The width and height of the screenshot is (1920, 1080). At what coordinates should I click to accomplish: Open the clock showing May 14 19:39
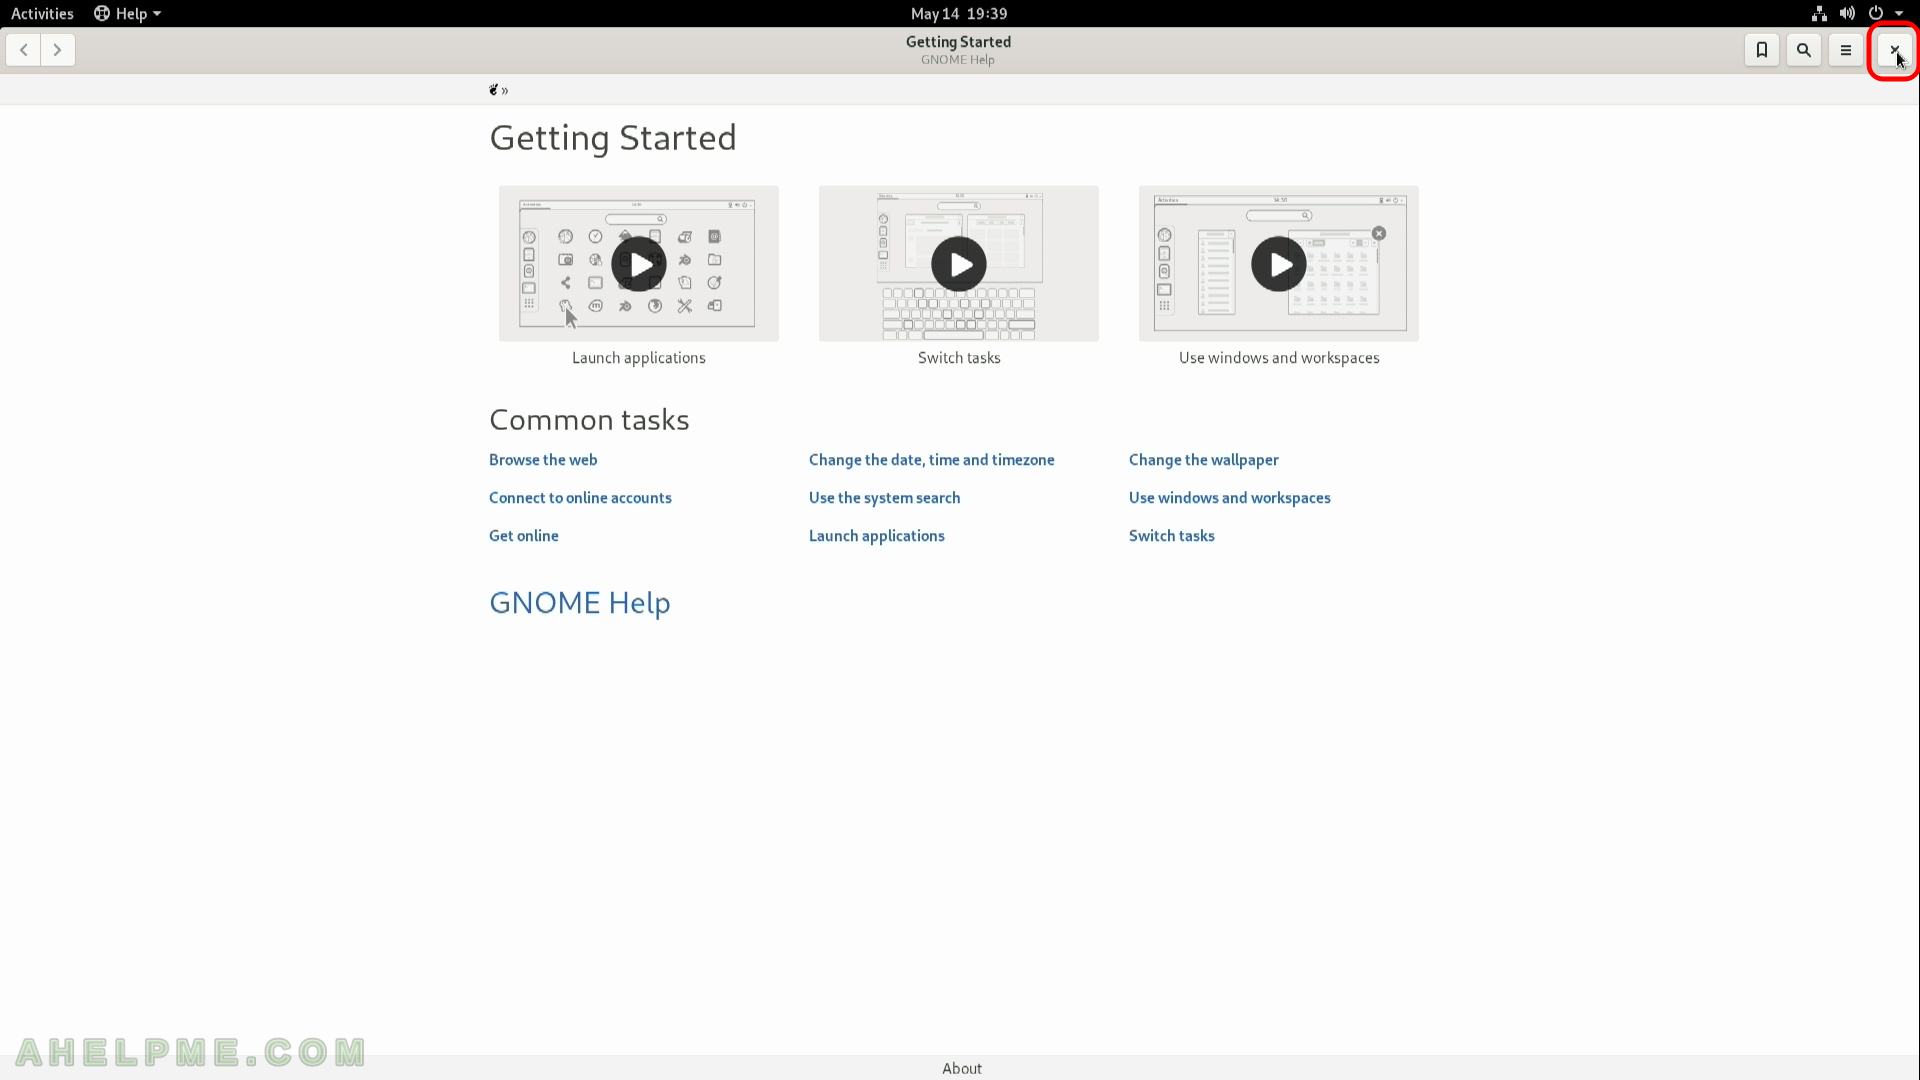959,14
